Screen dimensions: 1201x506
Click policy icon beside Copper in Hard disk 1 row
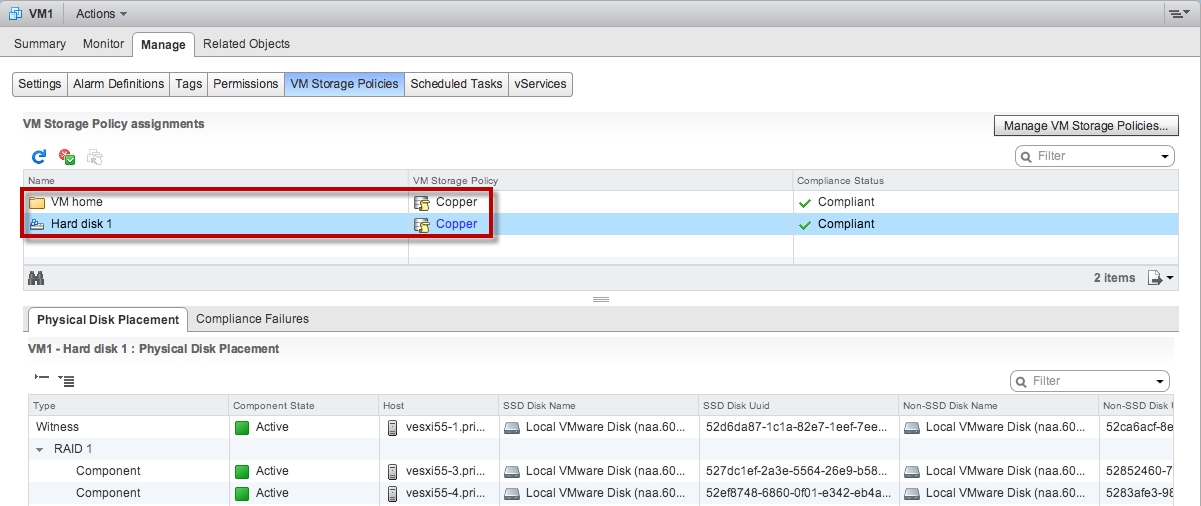point(422,224)
